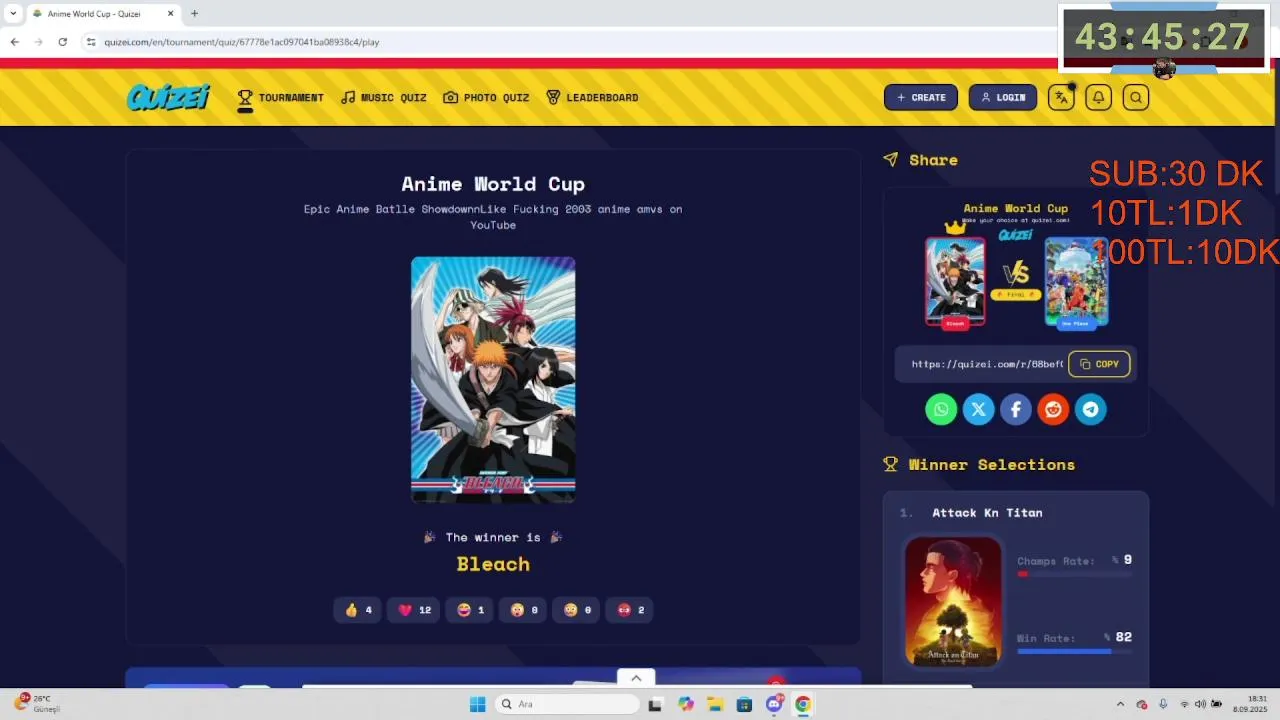The image size is (1280, 720).
Task: Focus the quizei.com address bar URL
Action: click(241, 42)
